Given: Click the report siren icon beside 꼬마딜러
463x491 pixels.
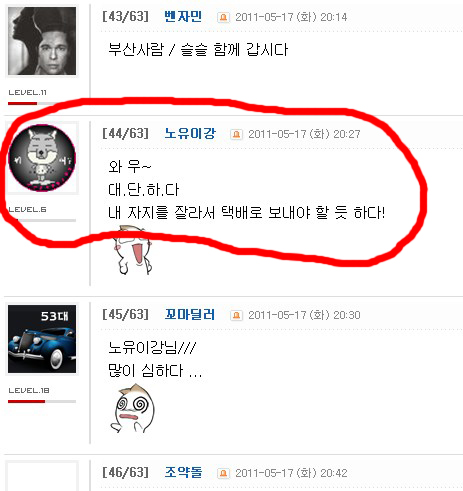Looking at the screenshot, I should 236,315.
